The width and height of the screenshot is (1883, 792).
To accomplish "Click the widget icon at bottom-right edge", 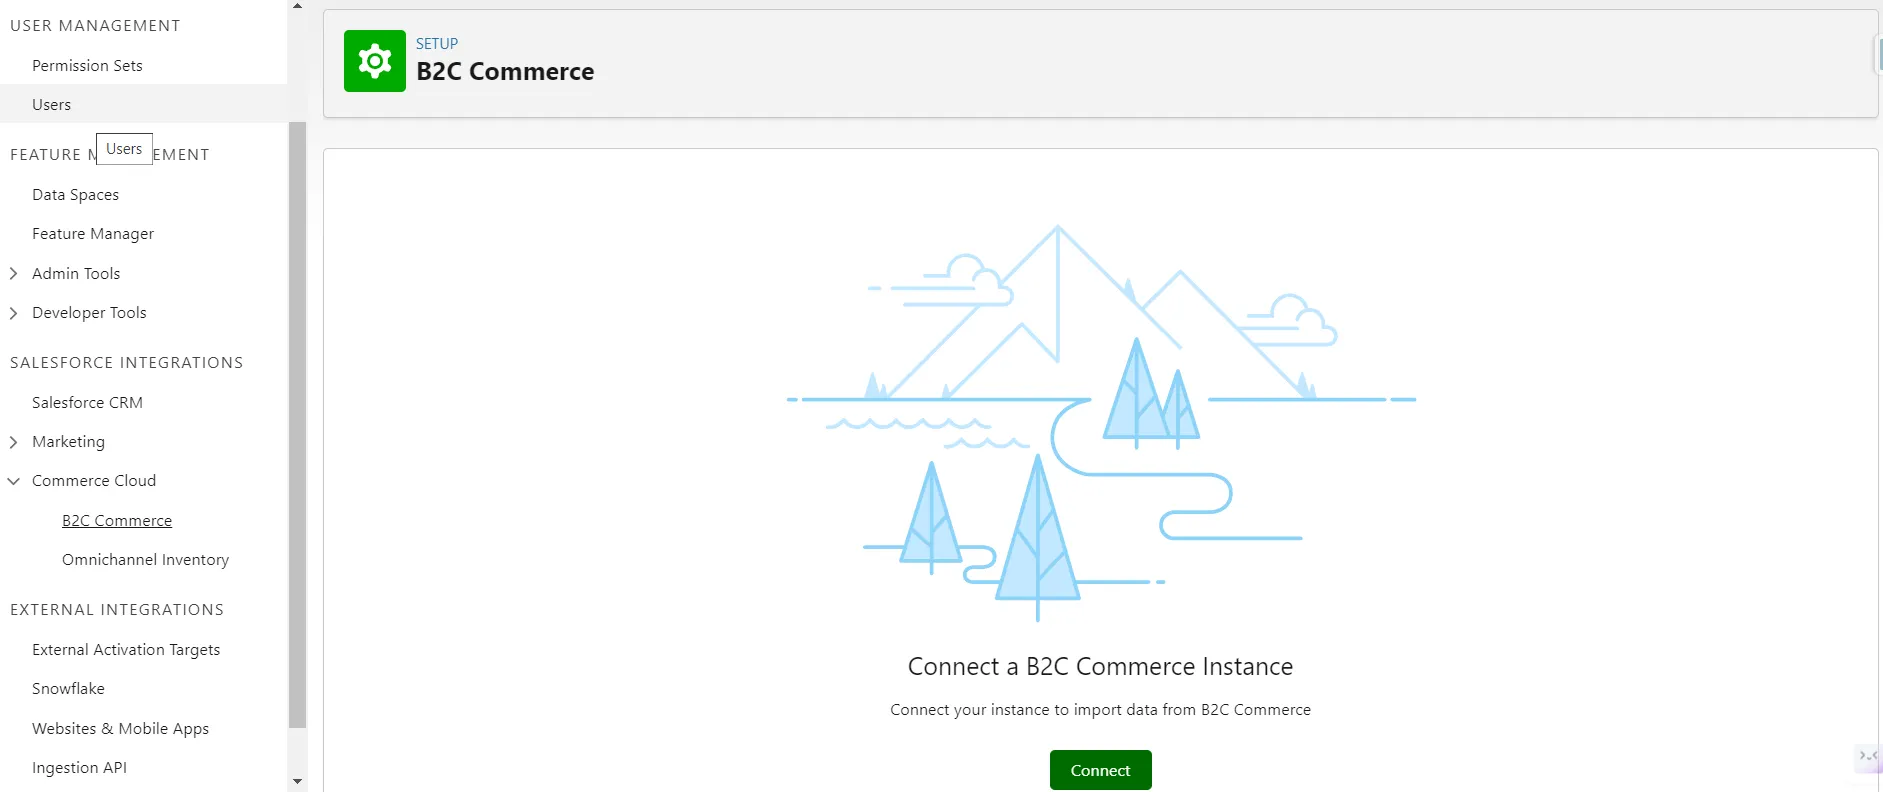I will point(1867,757).
